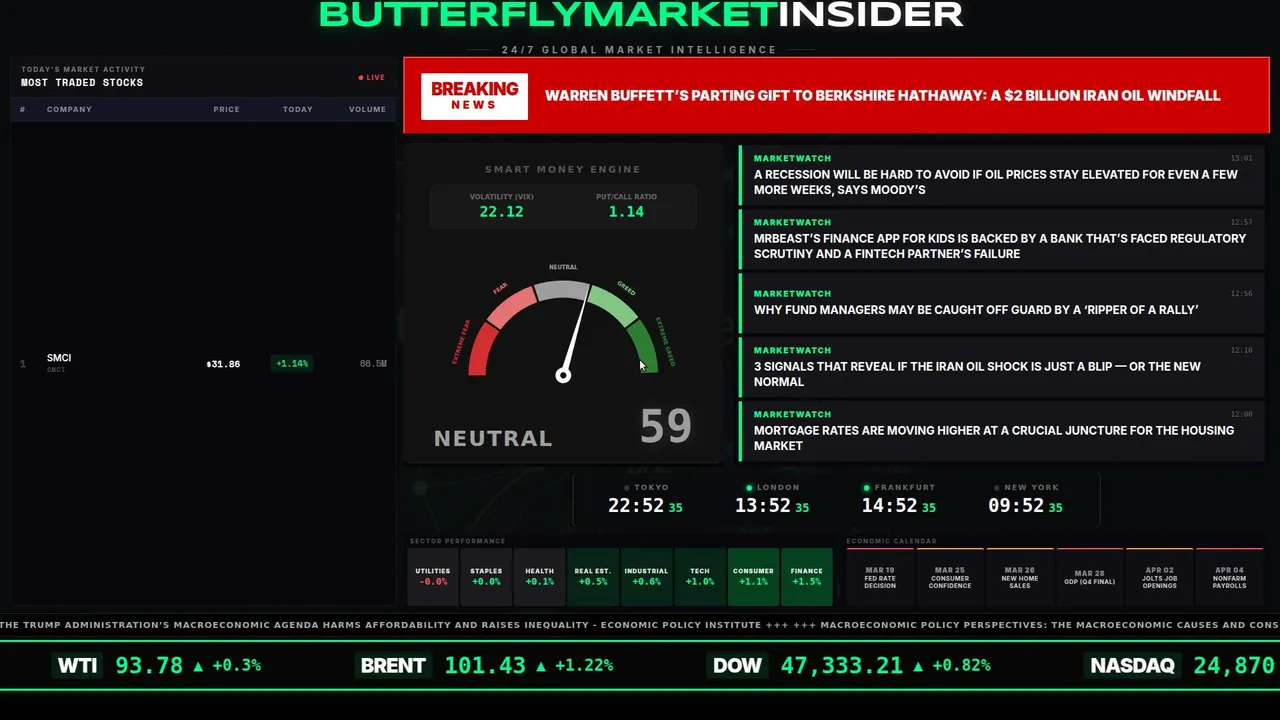Open the MrBeast finance app headline
Image resolution: width=1280 pixels, height=720 pixels.
pos(1002,239)
